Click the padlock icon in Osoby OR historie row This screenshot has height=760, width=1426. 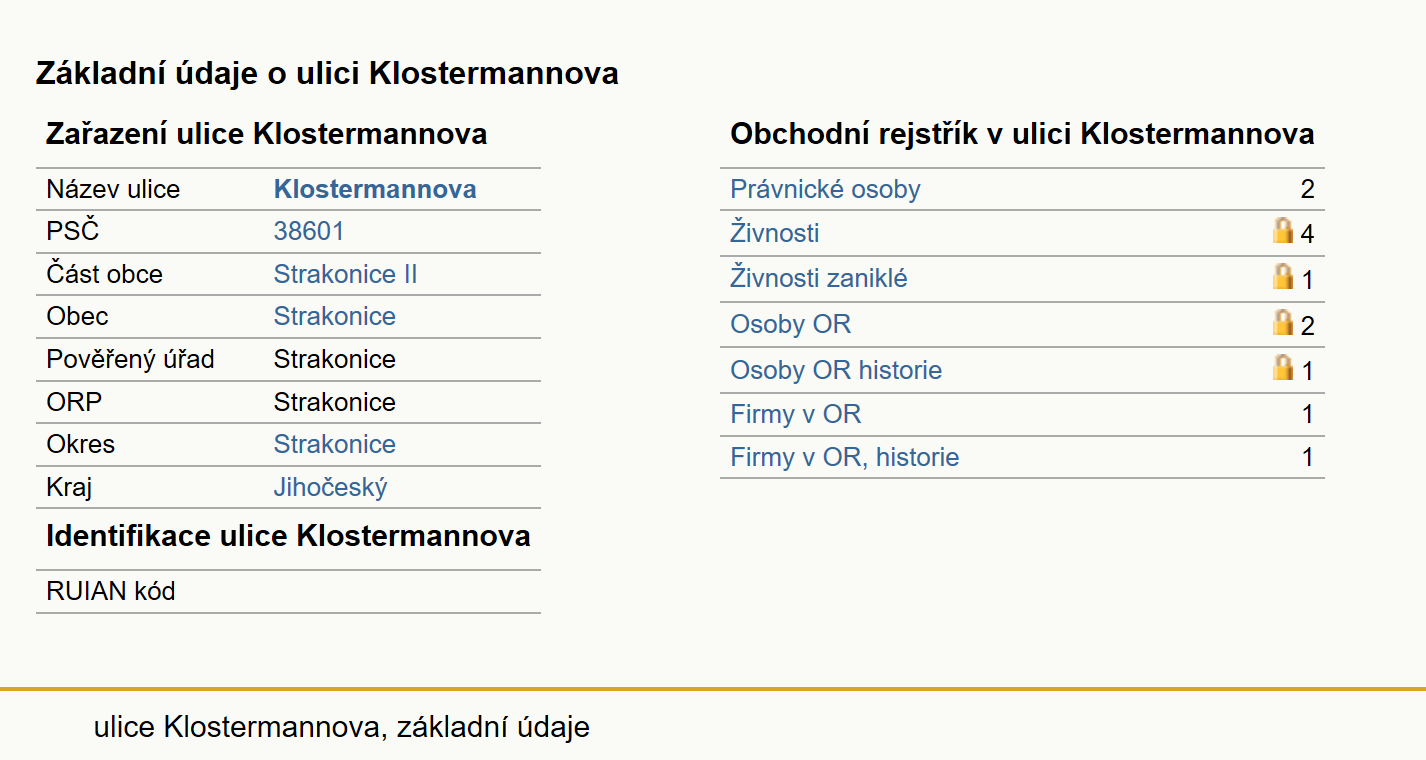(1283, 368)
